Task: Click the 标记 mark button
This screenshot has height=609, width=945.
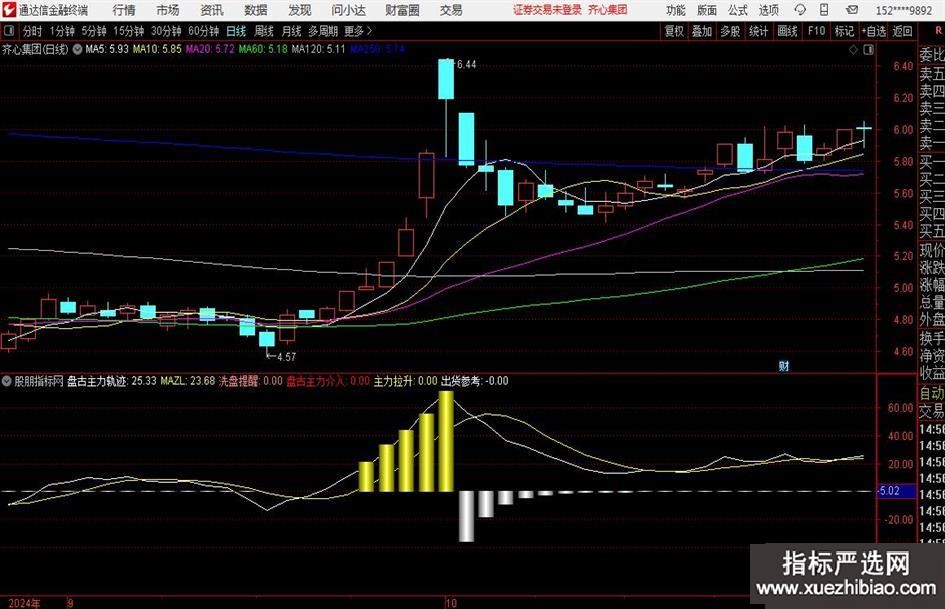Action: tap(844, 31)
